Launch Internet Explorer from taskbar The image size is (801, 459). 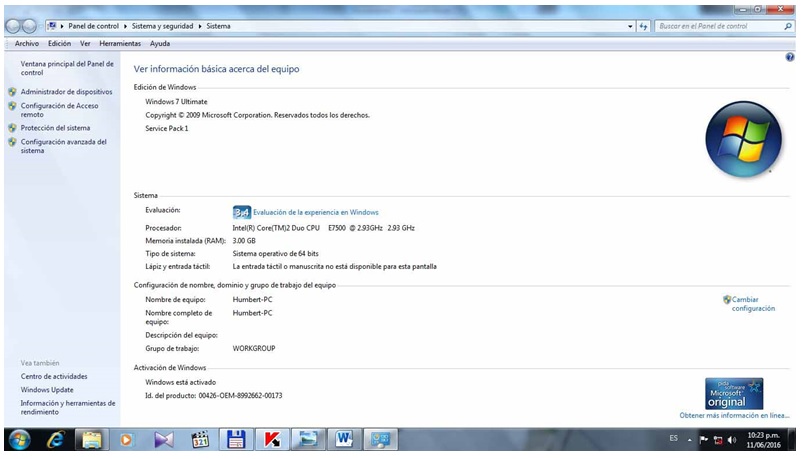[55, 440]
